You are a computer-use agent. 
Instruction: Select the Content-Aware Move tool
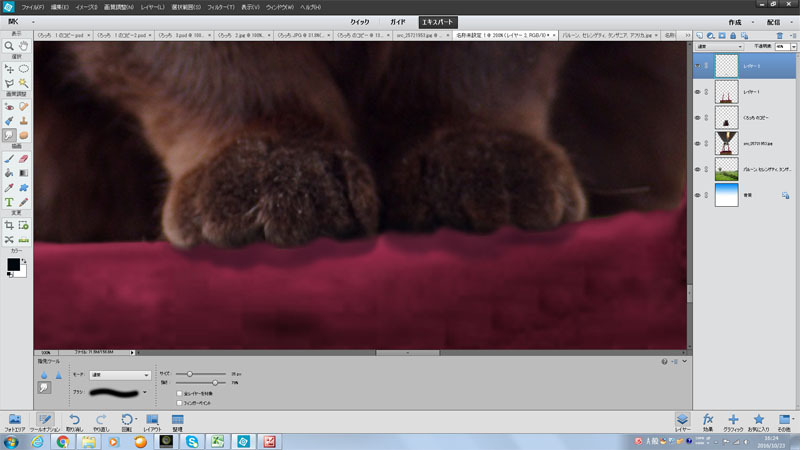pyautogui.click(x=9, y=239)
